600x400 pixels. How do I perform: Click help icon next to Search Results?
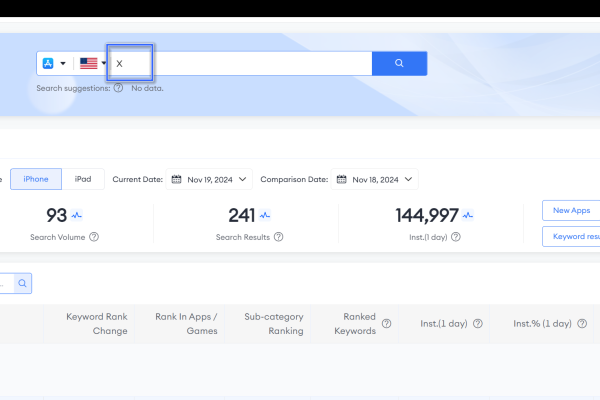pyautogui.click(x=278, y=237)
